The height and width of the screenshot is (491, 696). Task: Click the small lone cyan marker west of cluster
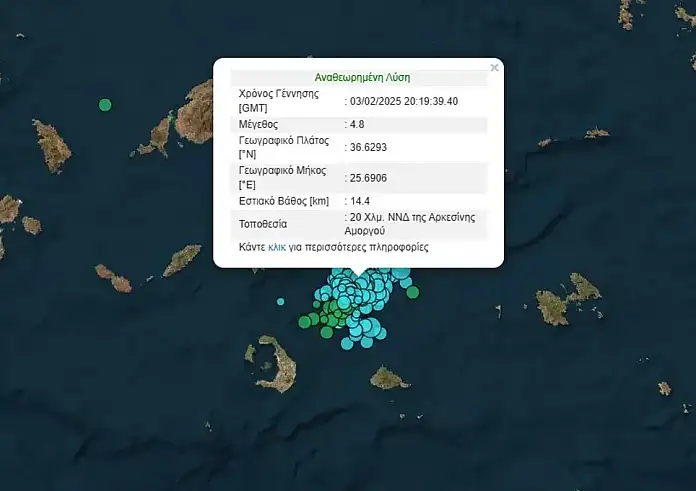281,301
